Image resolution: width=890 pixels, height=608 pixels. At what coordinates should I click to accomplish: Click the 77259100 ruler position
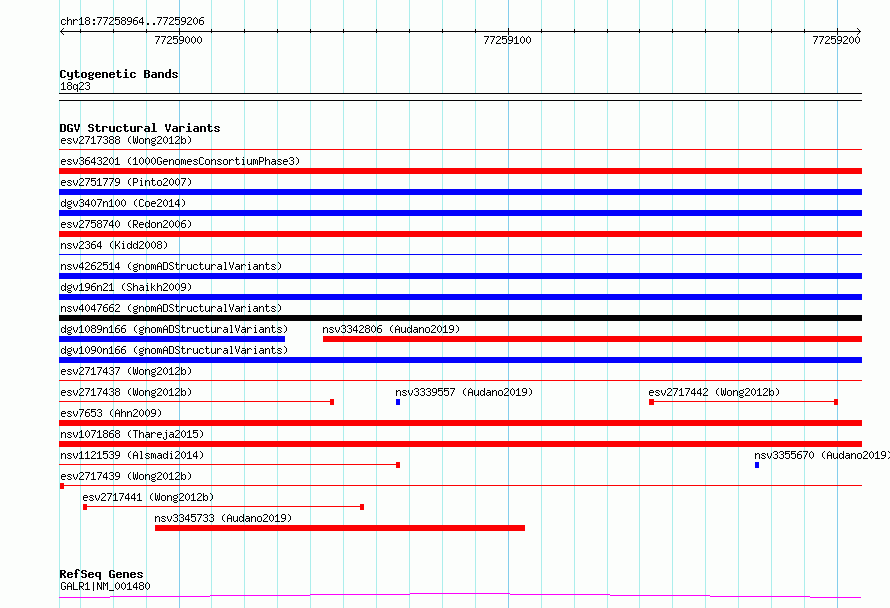507,40
